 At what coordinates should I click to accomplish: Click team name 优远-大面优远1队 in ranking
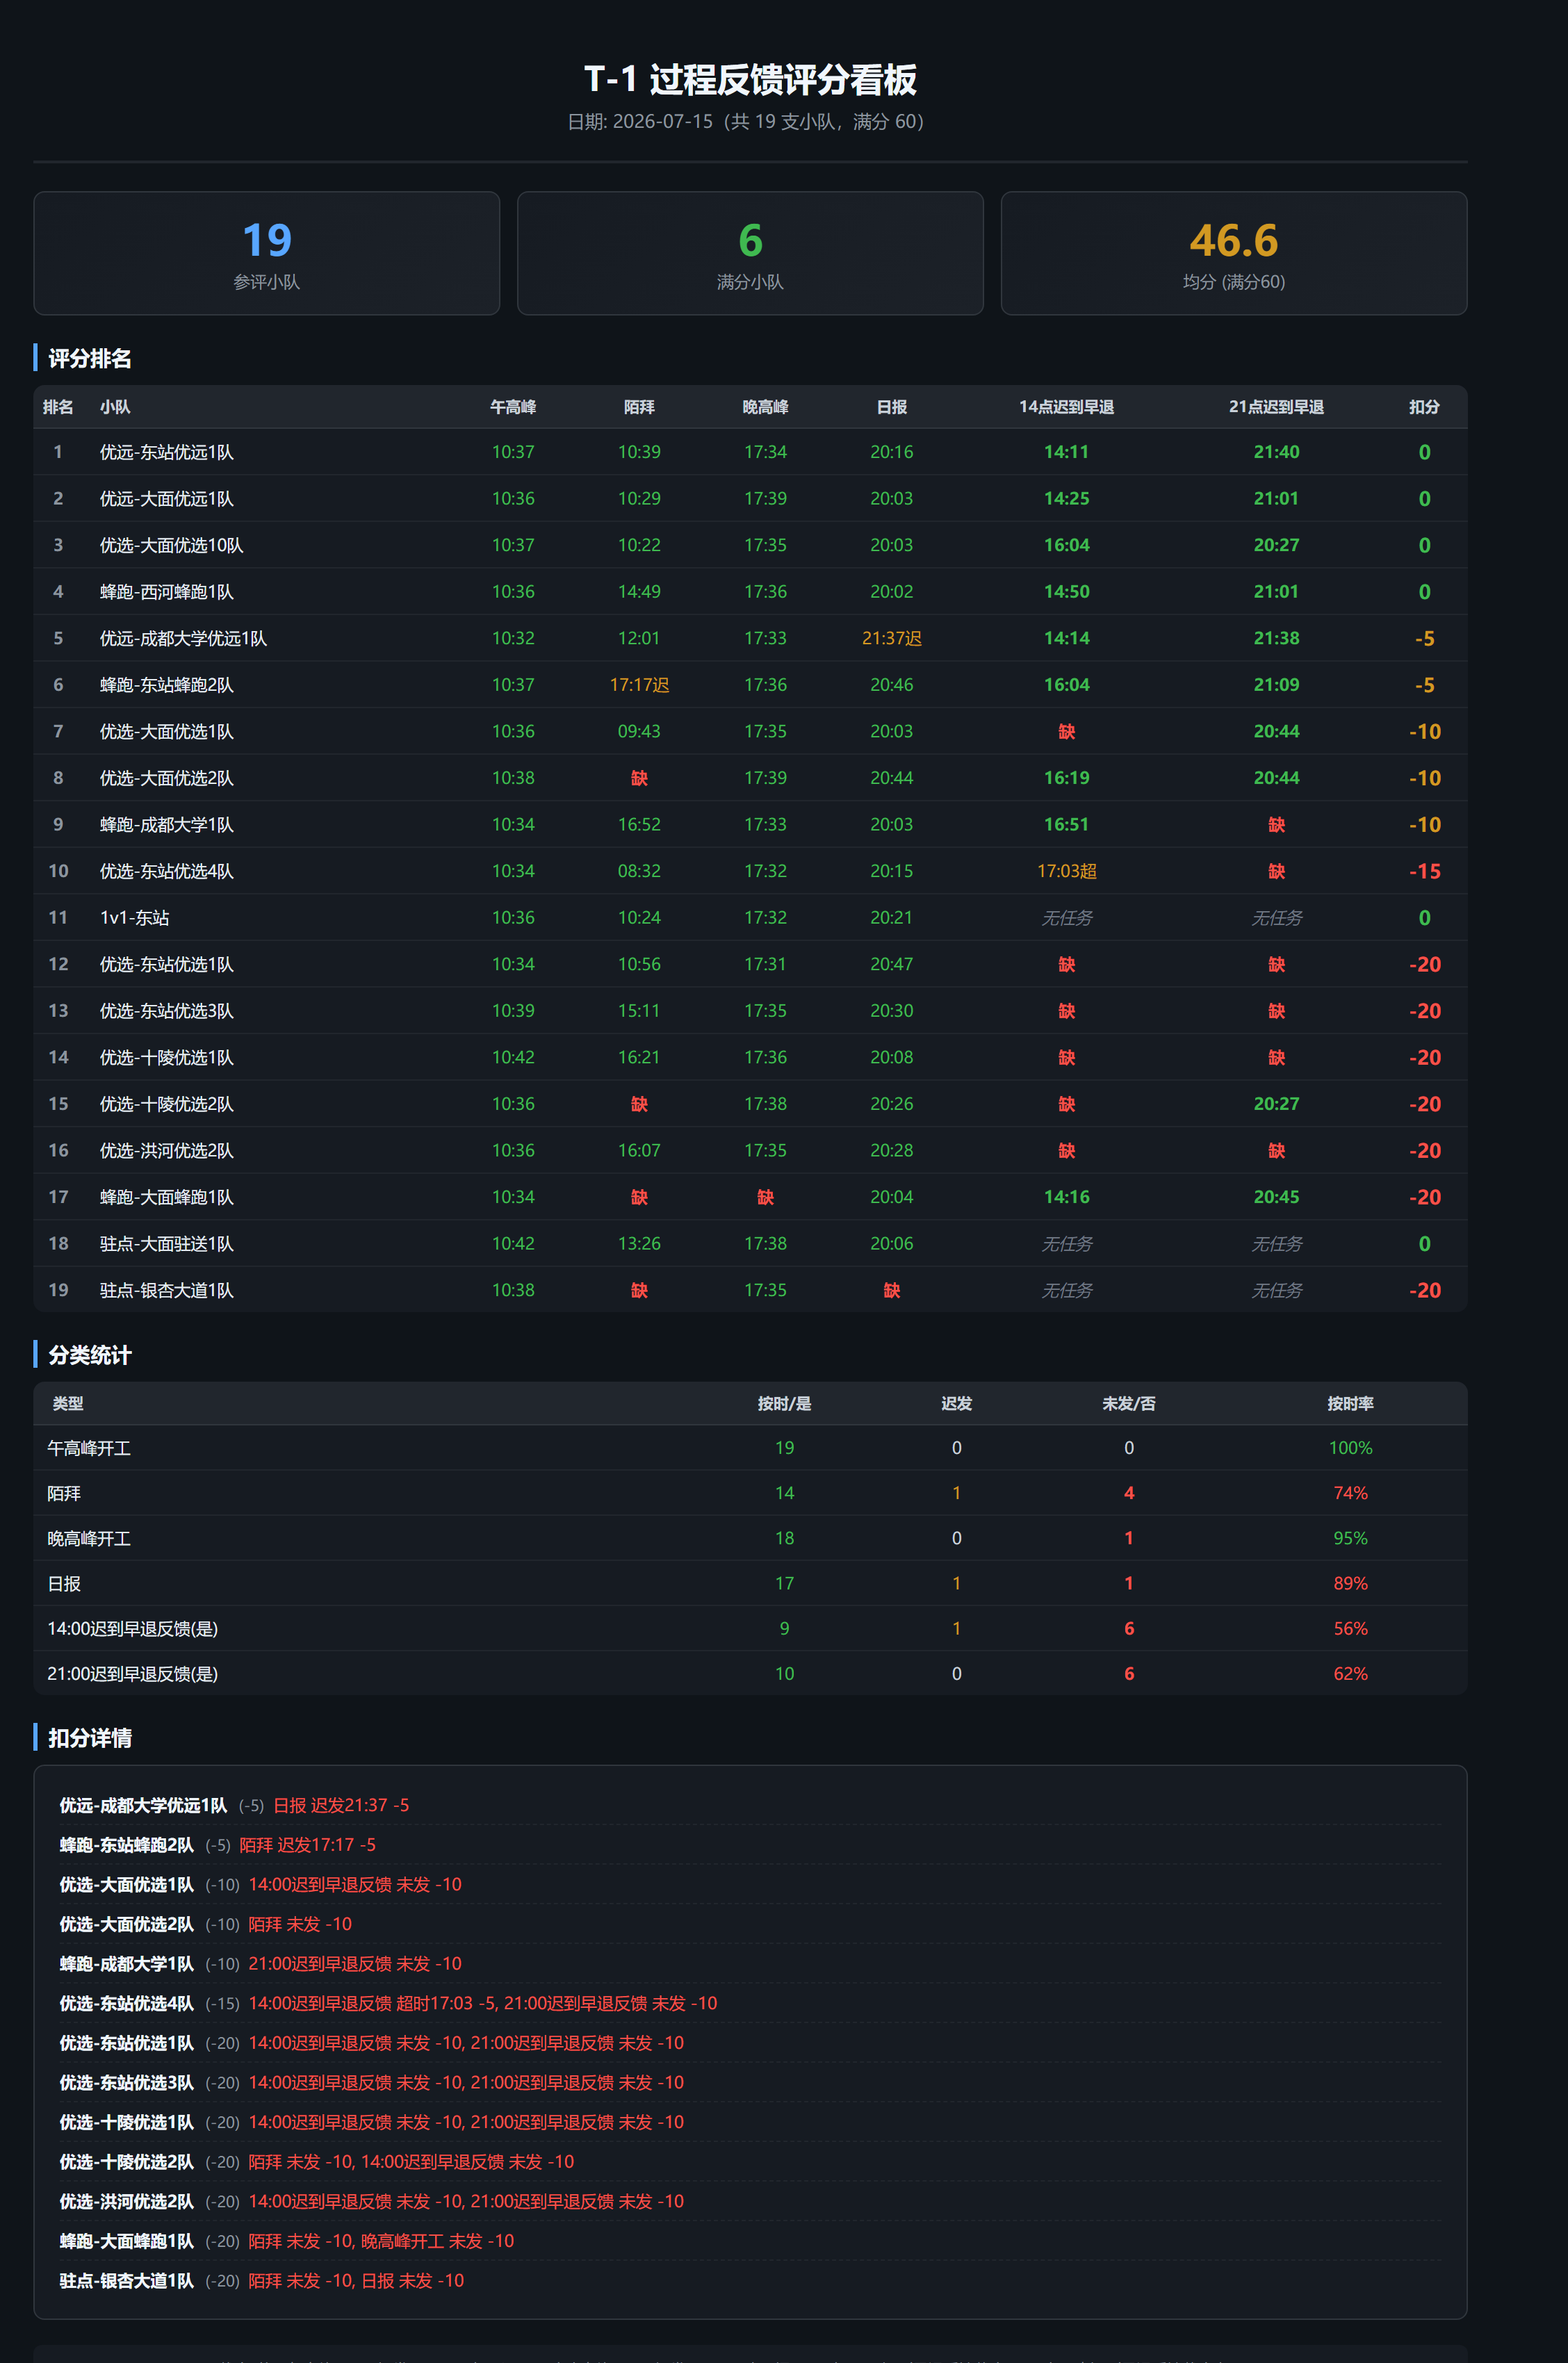pyautogui.click(x=167, y=498)
